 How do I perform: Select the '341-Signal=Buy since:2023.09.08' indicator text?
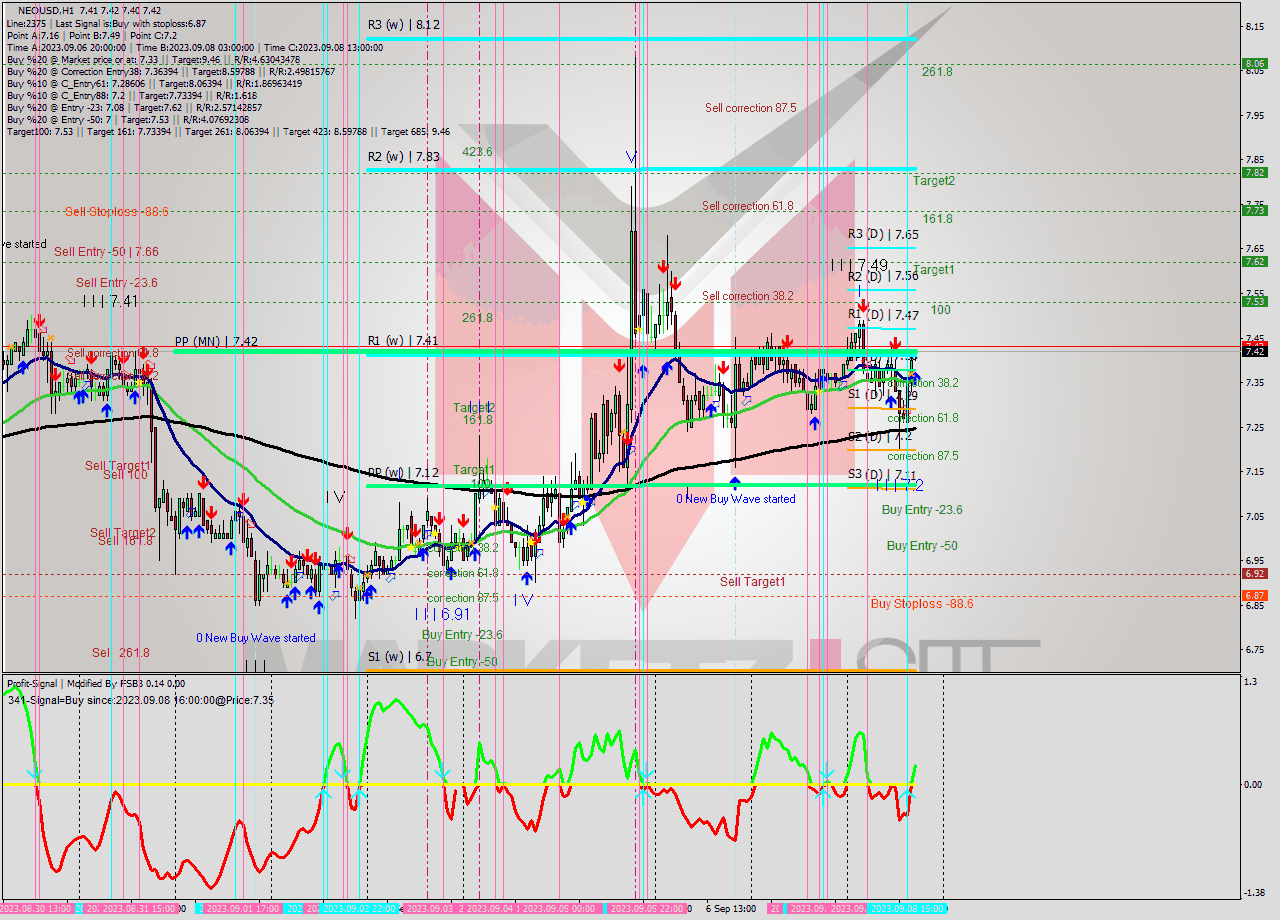pyautogui.click(x=140, y=700)
